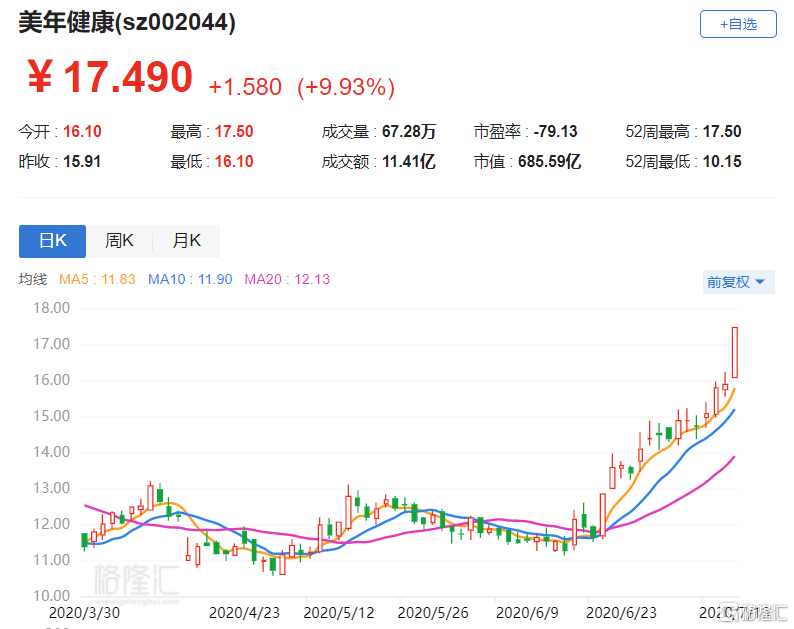Click the 均线 label
Screen dimensions: 794x629
point(33,280)
